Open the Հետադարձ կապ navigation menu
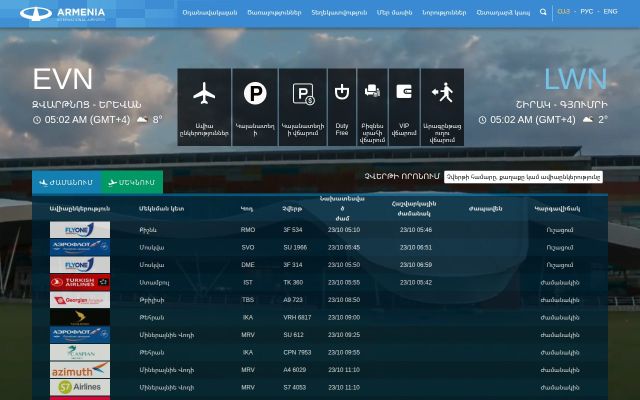This screenshot has width=640, height=400. point(503,13)
